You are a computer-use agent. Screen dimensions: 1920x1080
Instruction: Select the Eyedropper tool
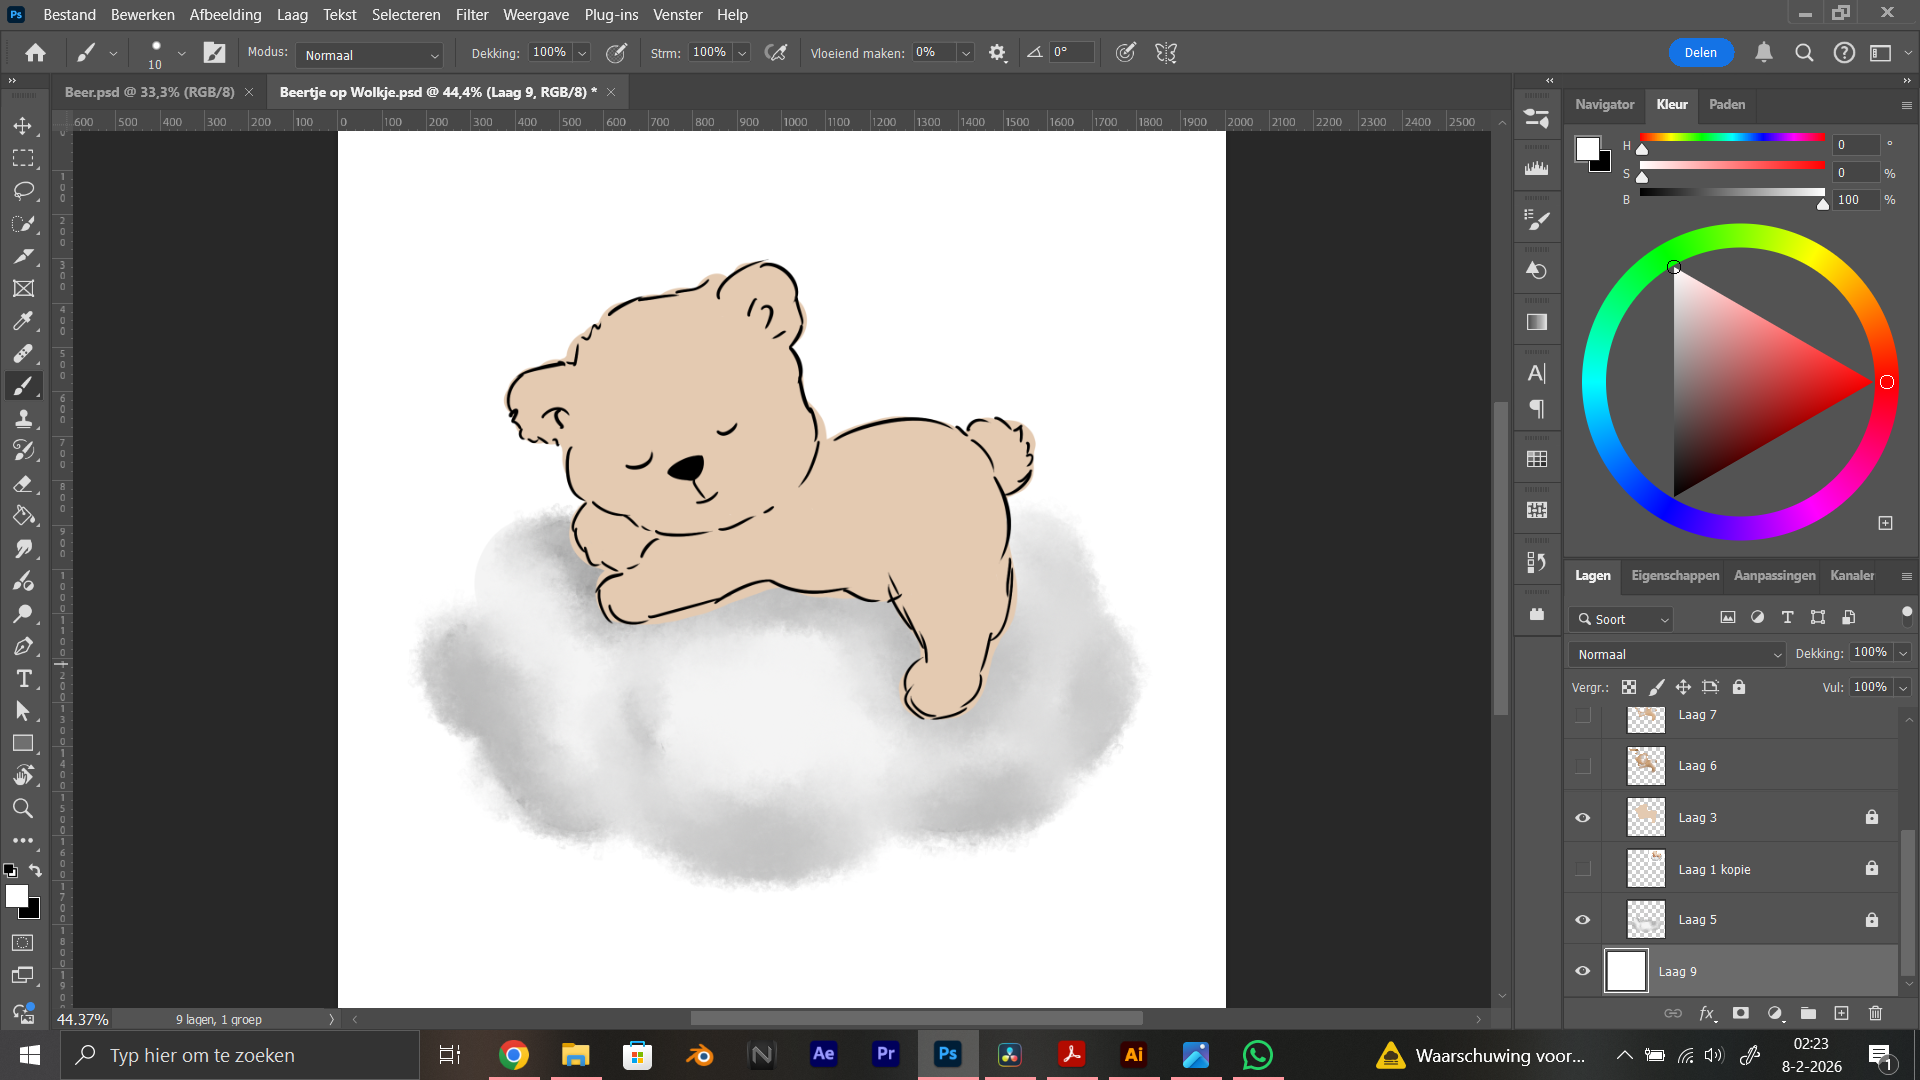tap(23, 321)
